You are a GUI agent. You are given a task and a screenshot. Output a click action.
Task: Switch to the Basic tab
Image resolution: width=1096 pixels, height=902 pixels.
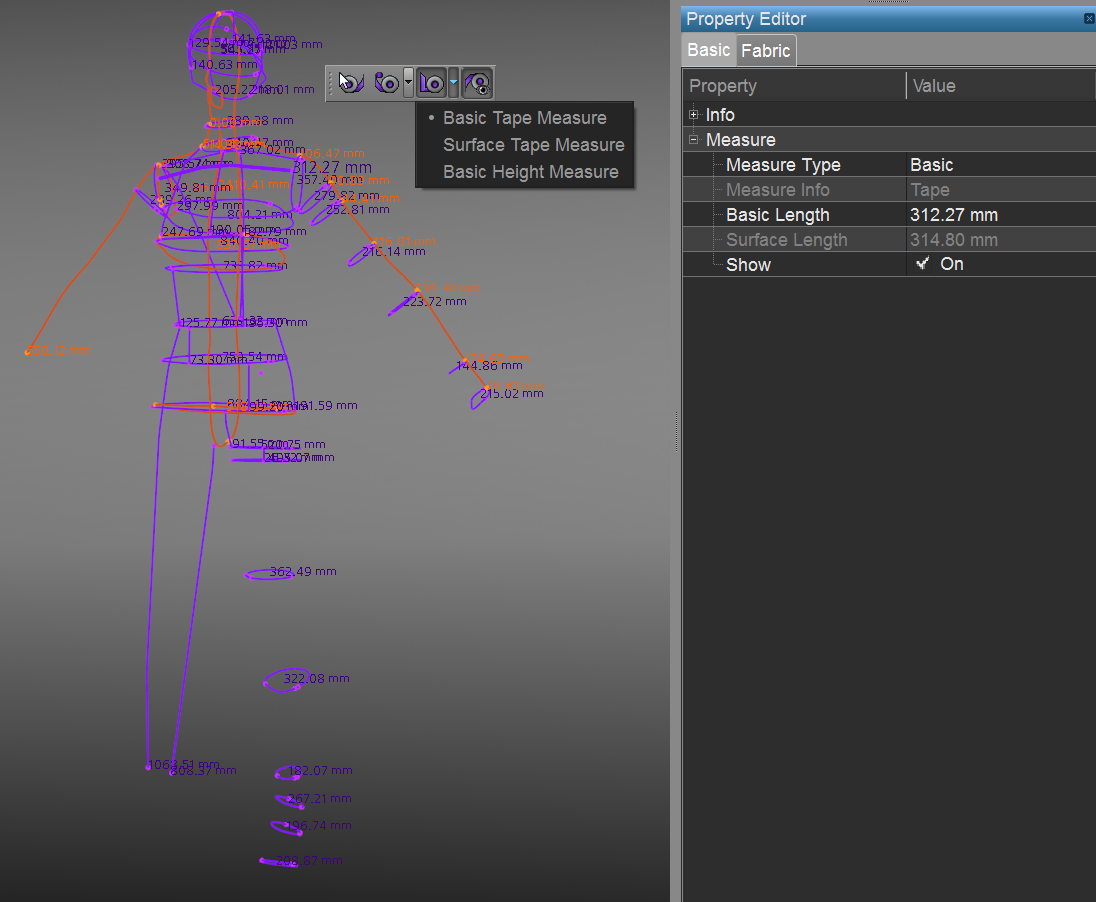[708, 50]
